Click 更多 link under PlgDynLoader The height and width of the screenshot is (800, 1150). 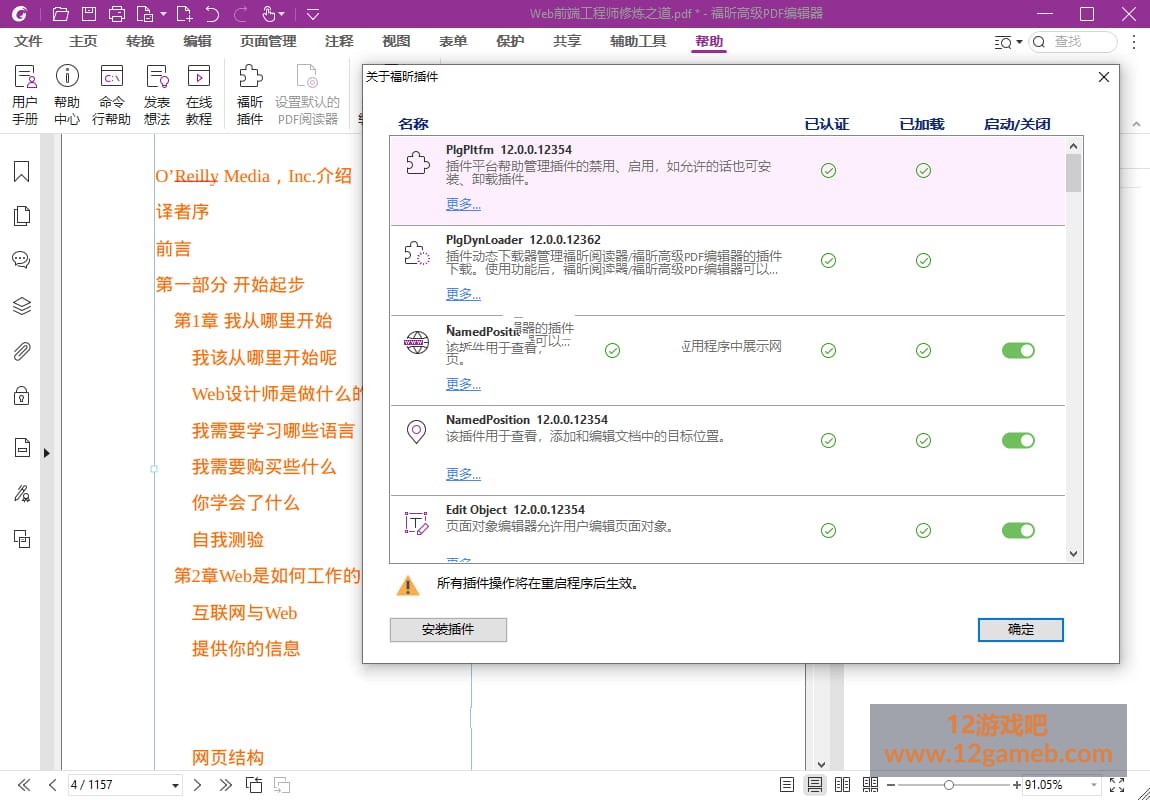tap(463, 294)
